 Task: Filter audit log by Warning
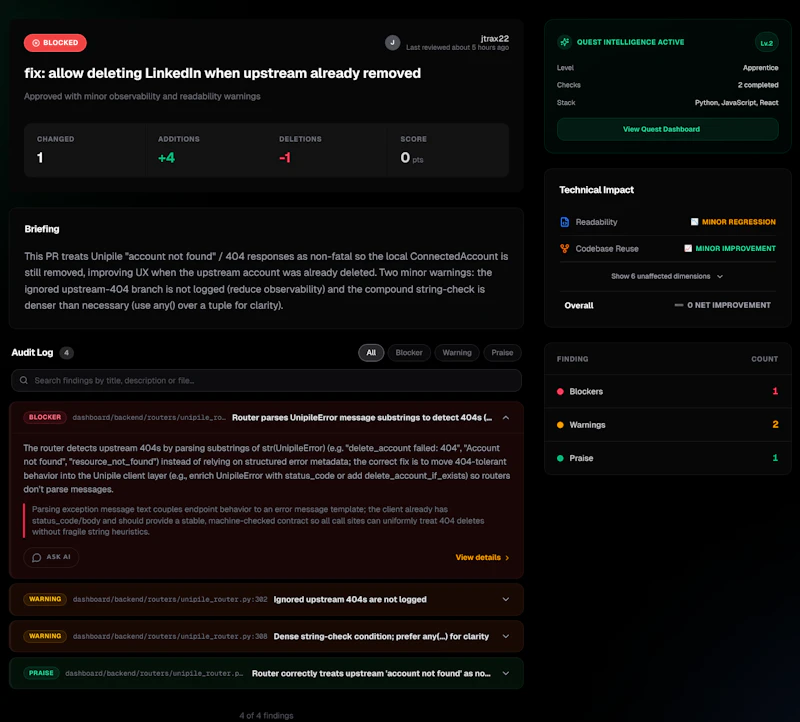click(x=457, y=353)
